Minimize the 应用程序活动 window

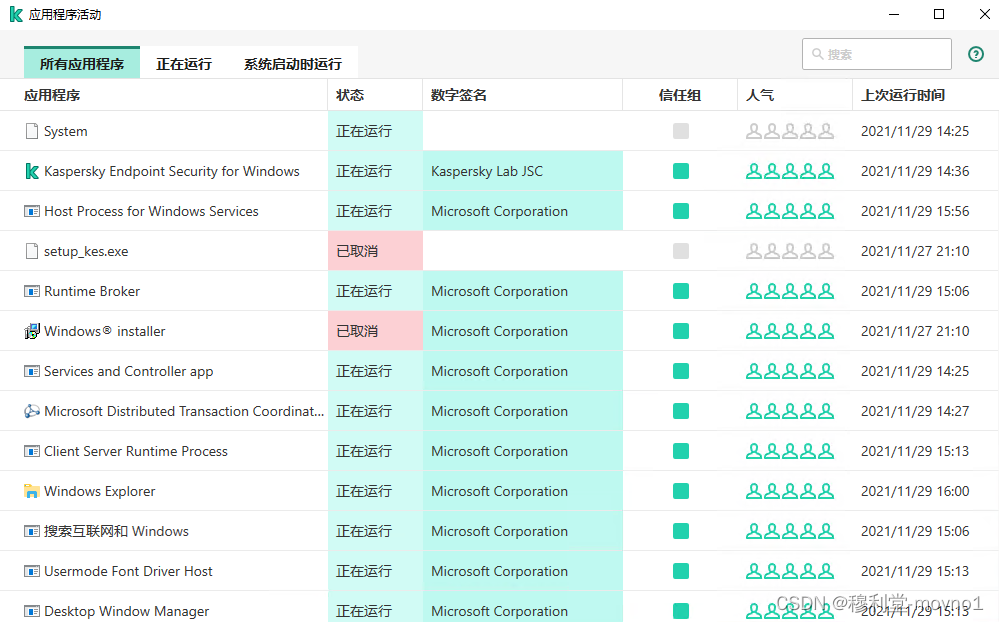(x=894, y=14)
